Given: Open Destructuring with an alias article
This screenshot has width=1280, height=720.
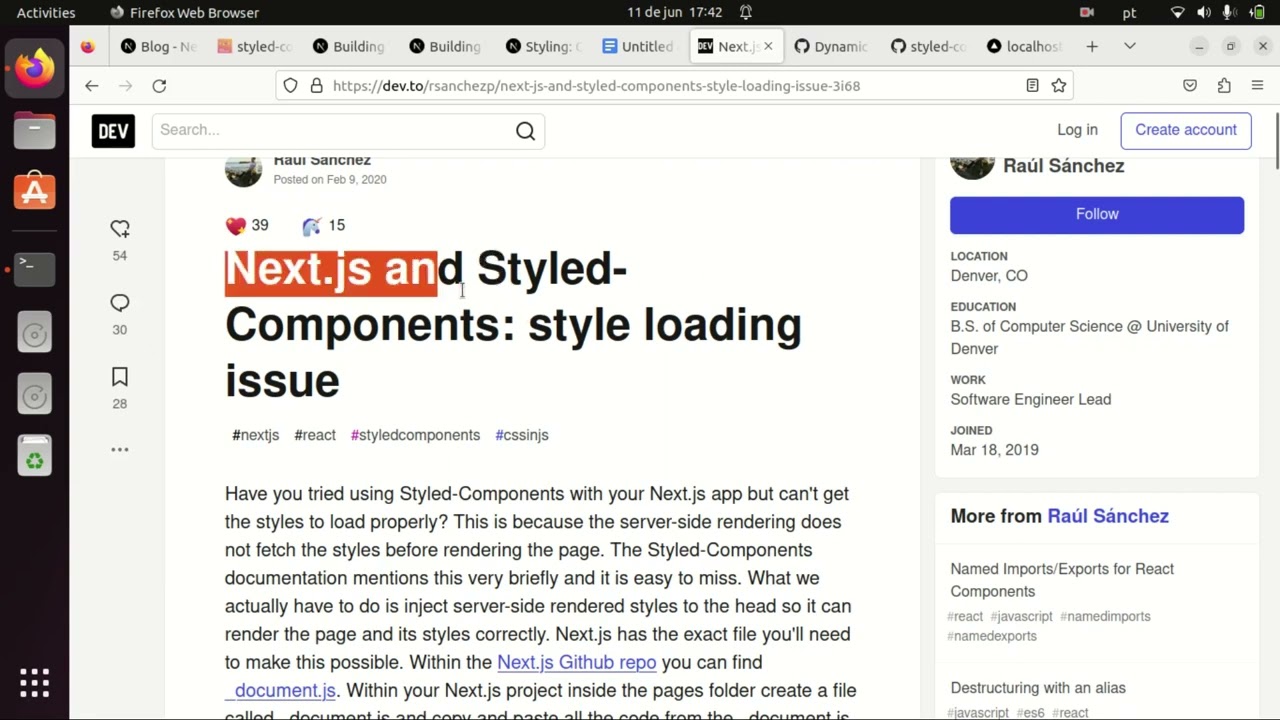Looking at the screenshot, I should click(1038, 688).
